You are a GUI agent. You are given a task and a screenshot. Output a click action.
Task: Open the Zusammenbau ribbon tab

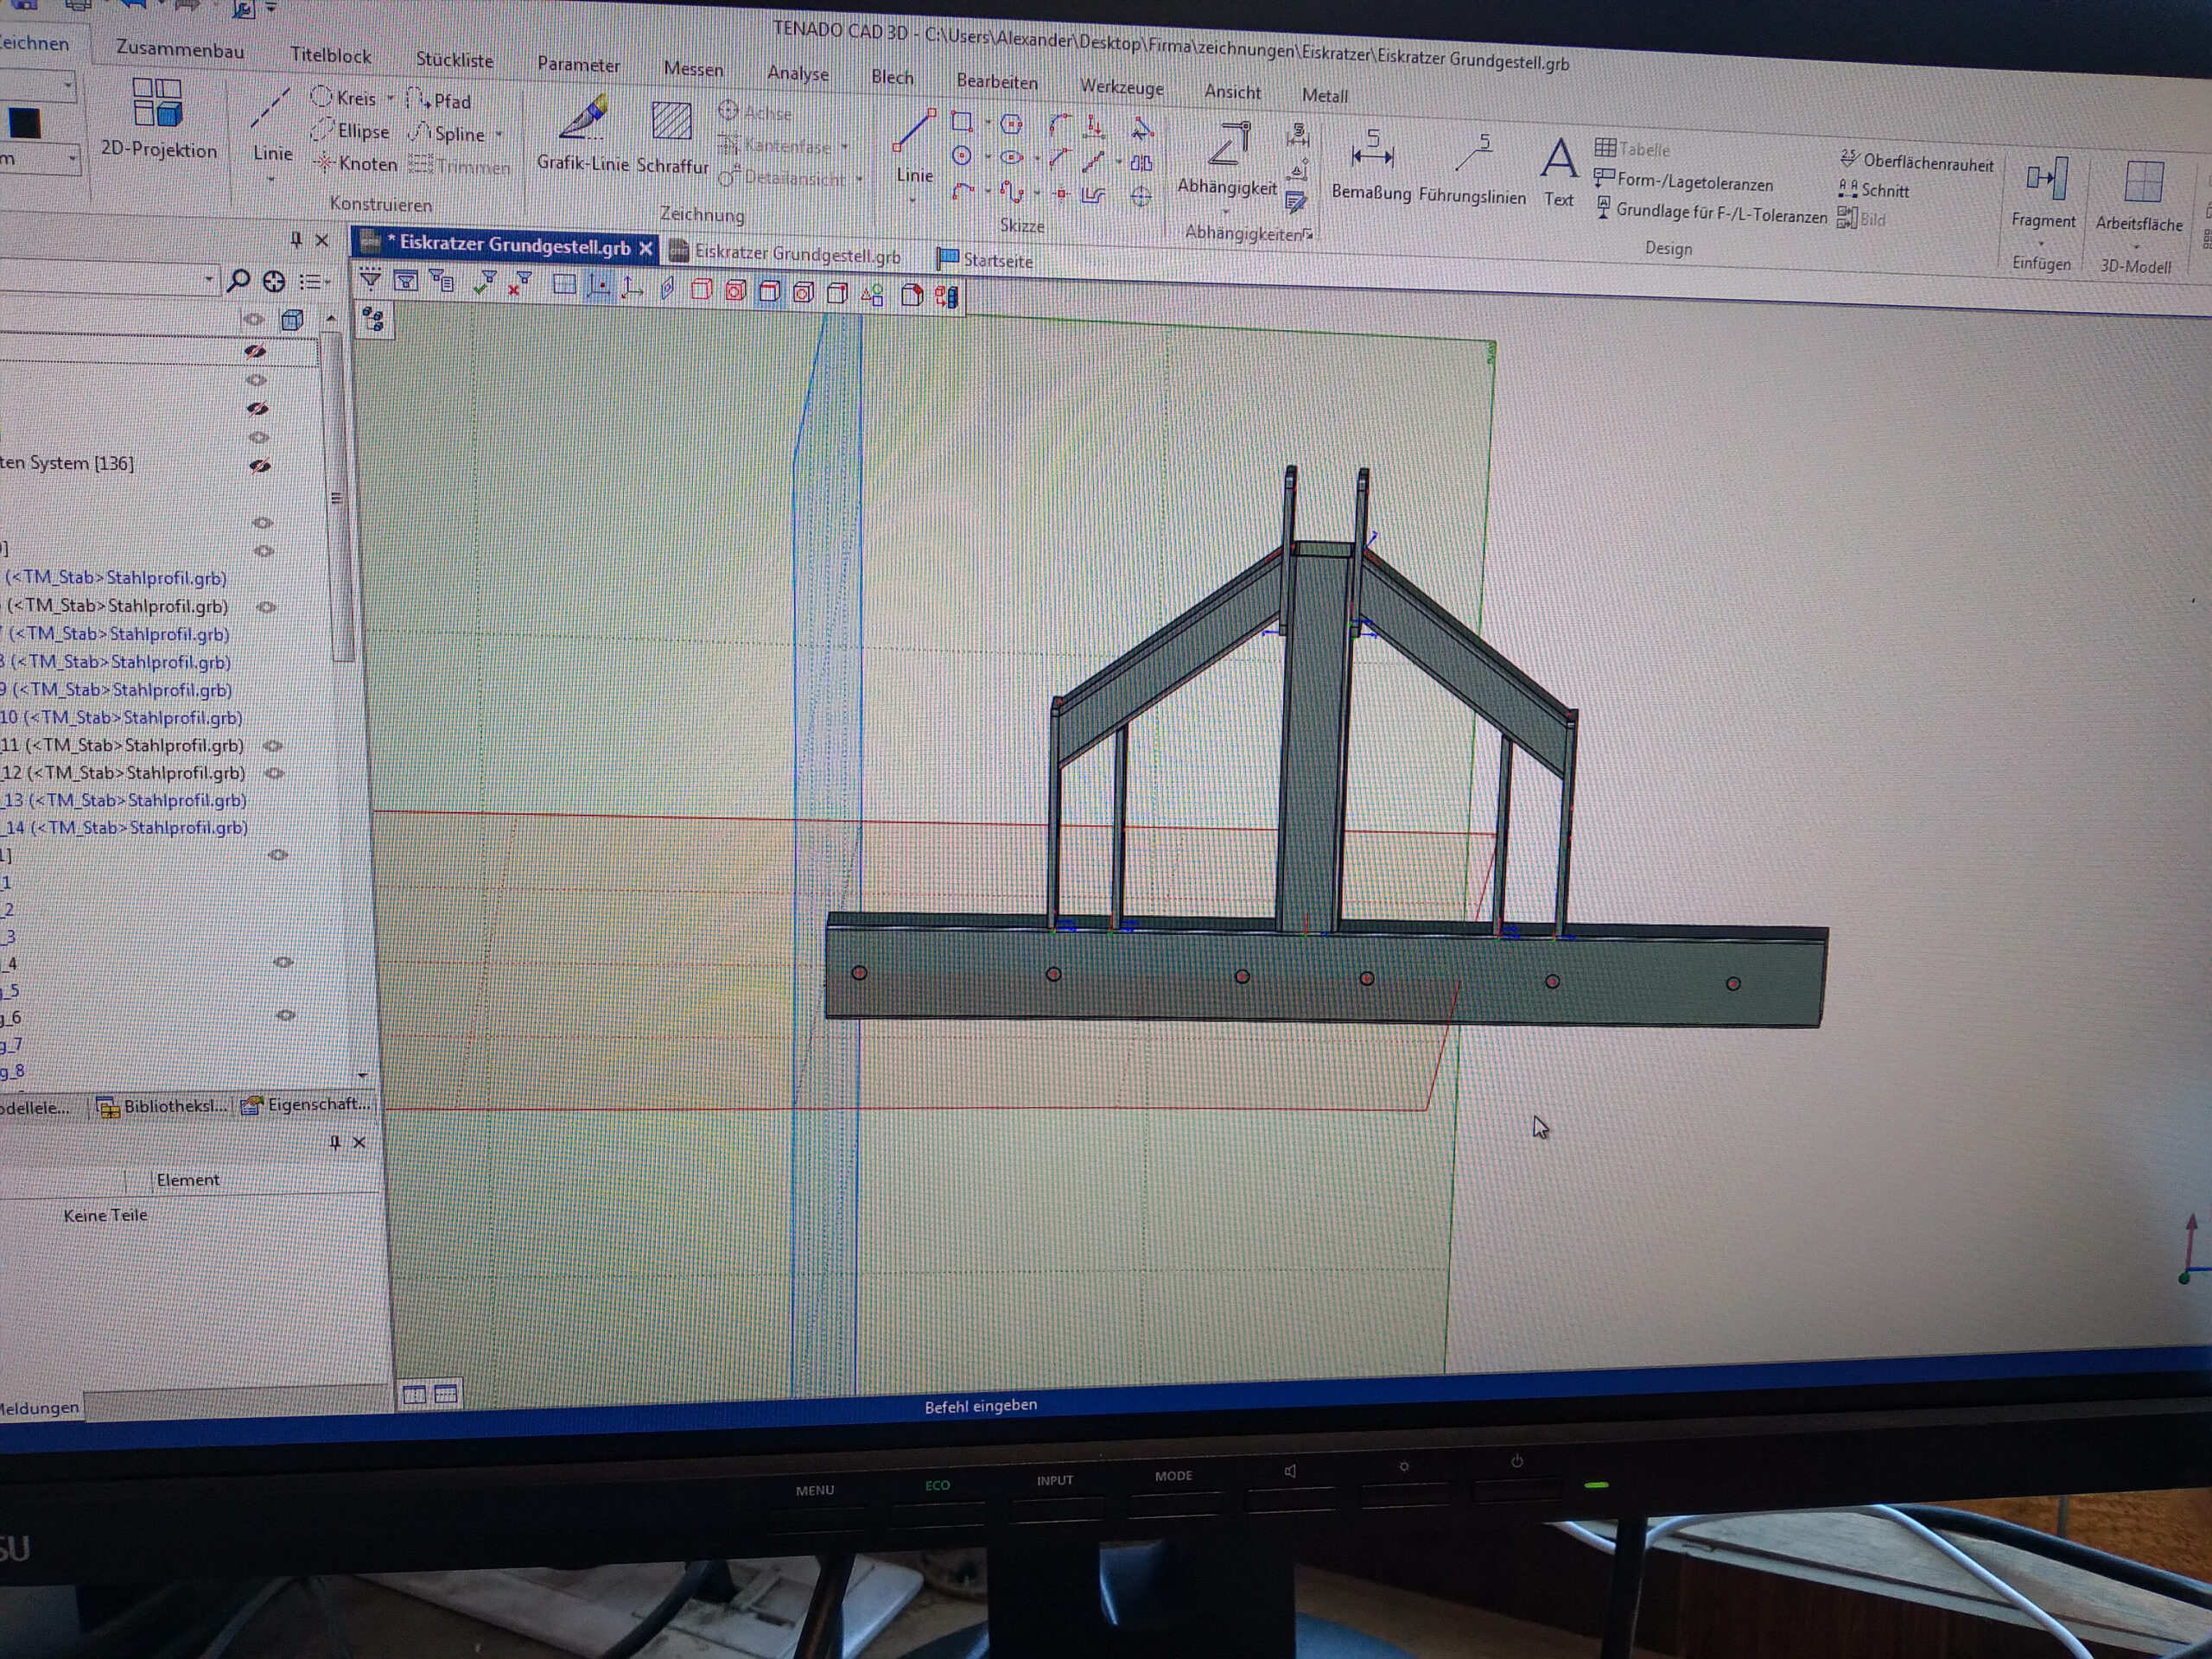point(179,48)
